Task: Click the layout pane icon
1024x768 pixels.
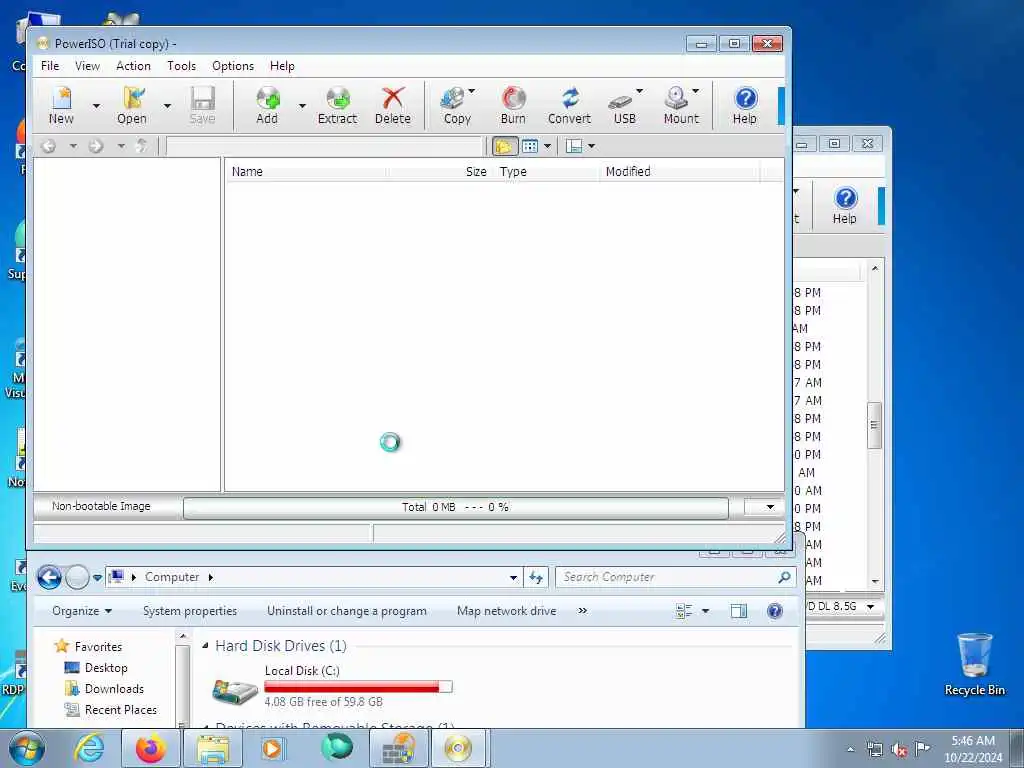Action: coord(574,146)
